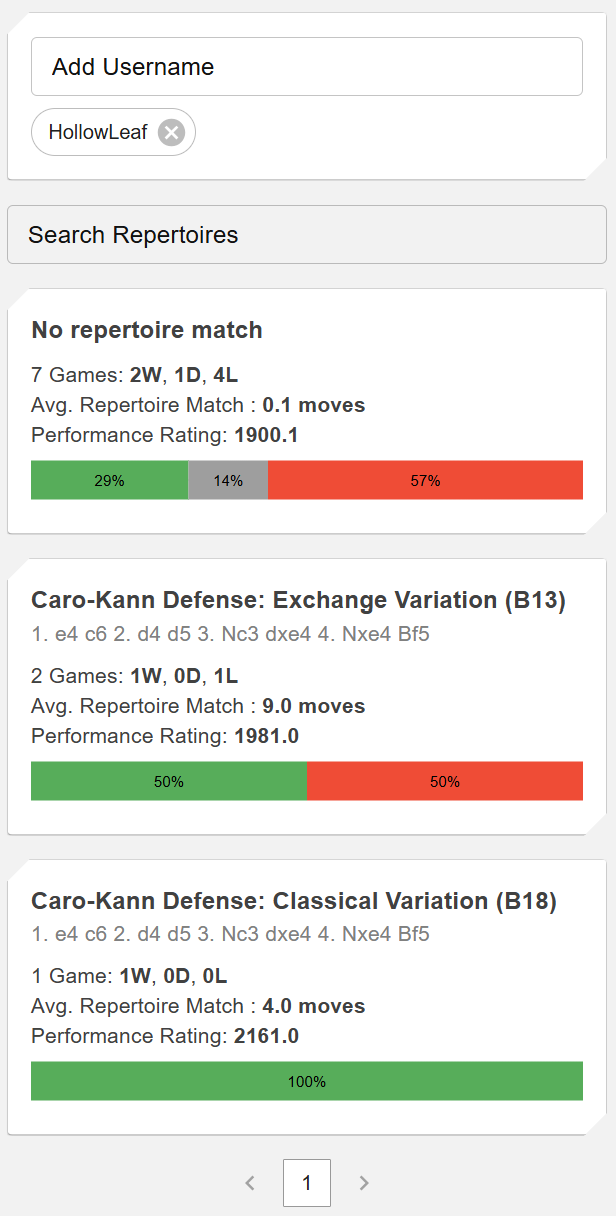616x1216 pixels.
Task: Click the Performance Rating 2161.0 text
Action: coord(165,1036)
